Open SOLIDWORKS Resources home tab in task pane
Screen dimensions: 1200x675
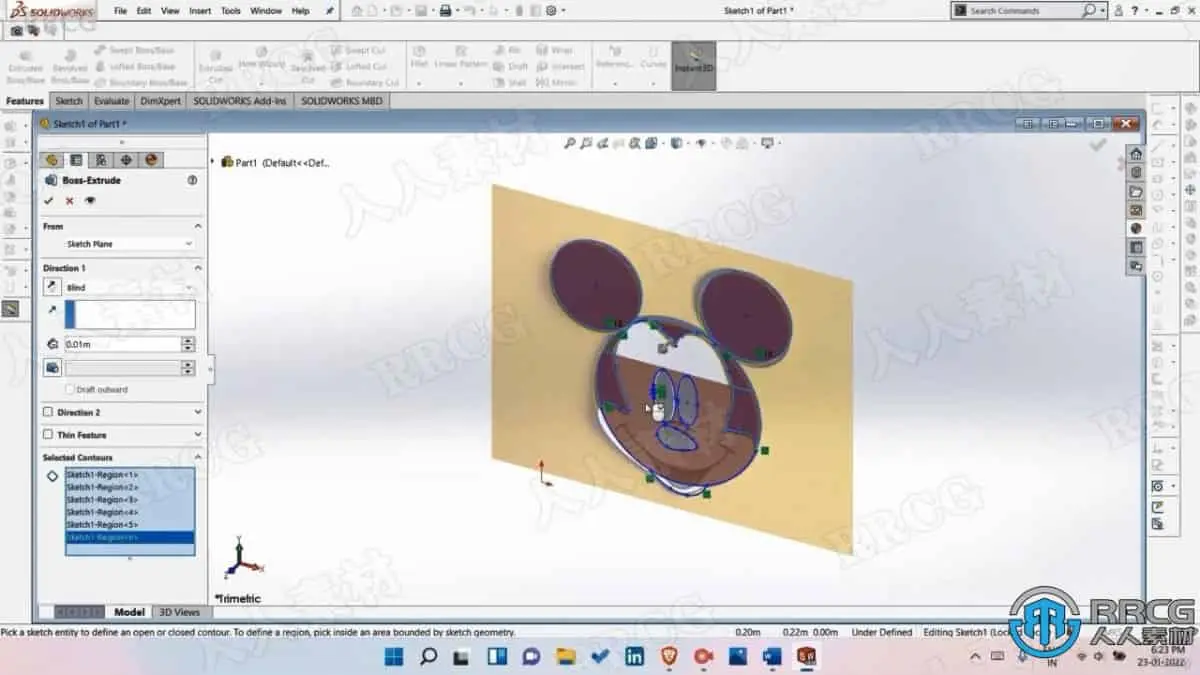1136,154
